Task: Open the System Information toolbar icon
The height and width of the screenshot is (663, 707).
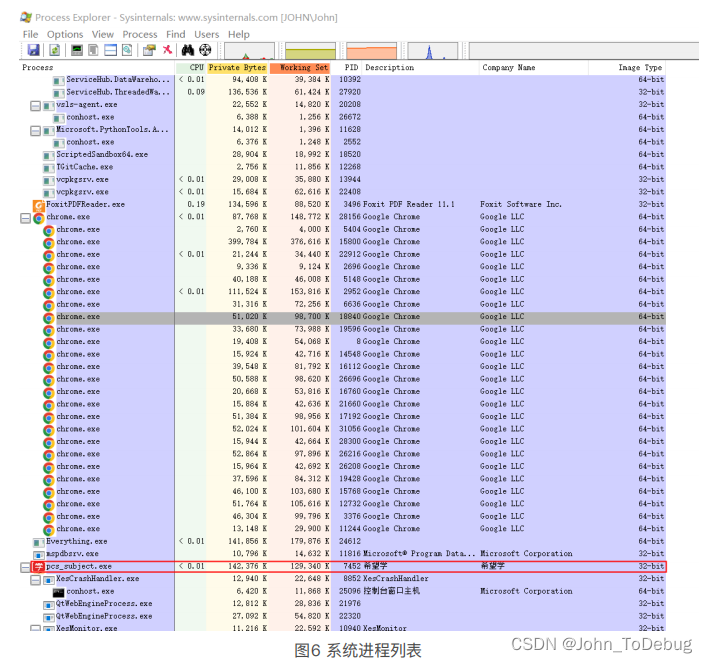Action: click(77, 50)
